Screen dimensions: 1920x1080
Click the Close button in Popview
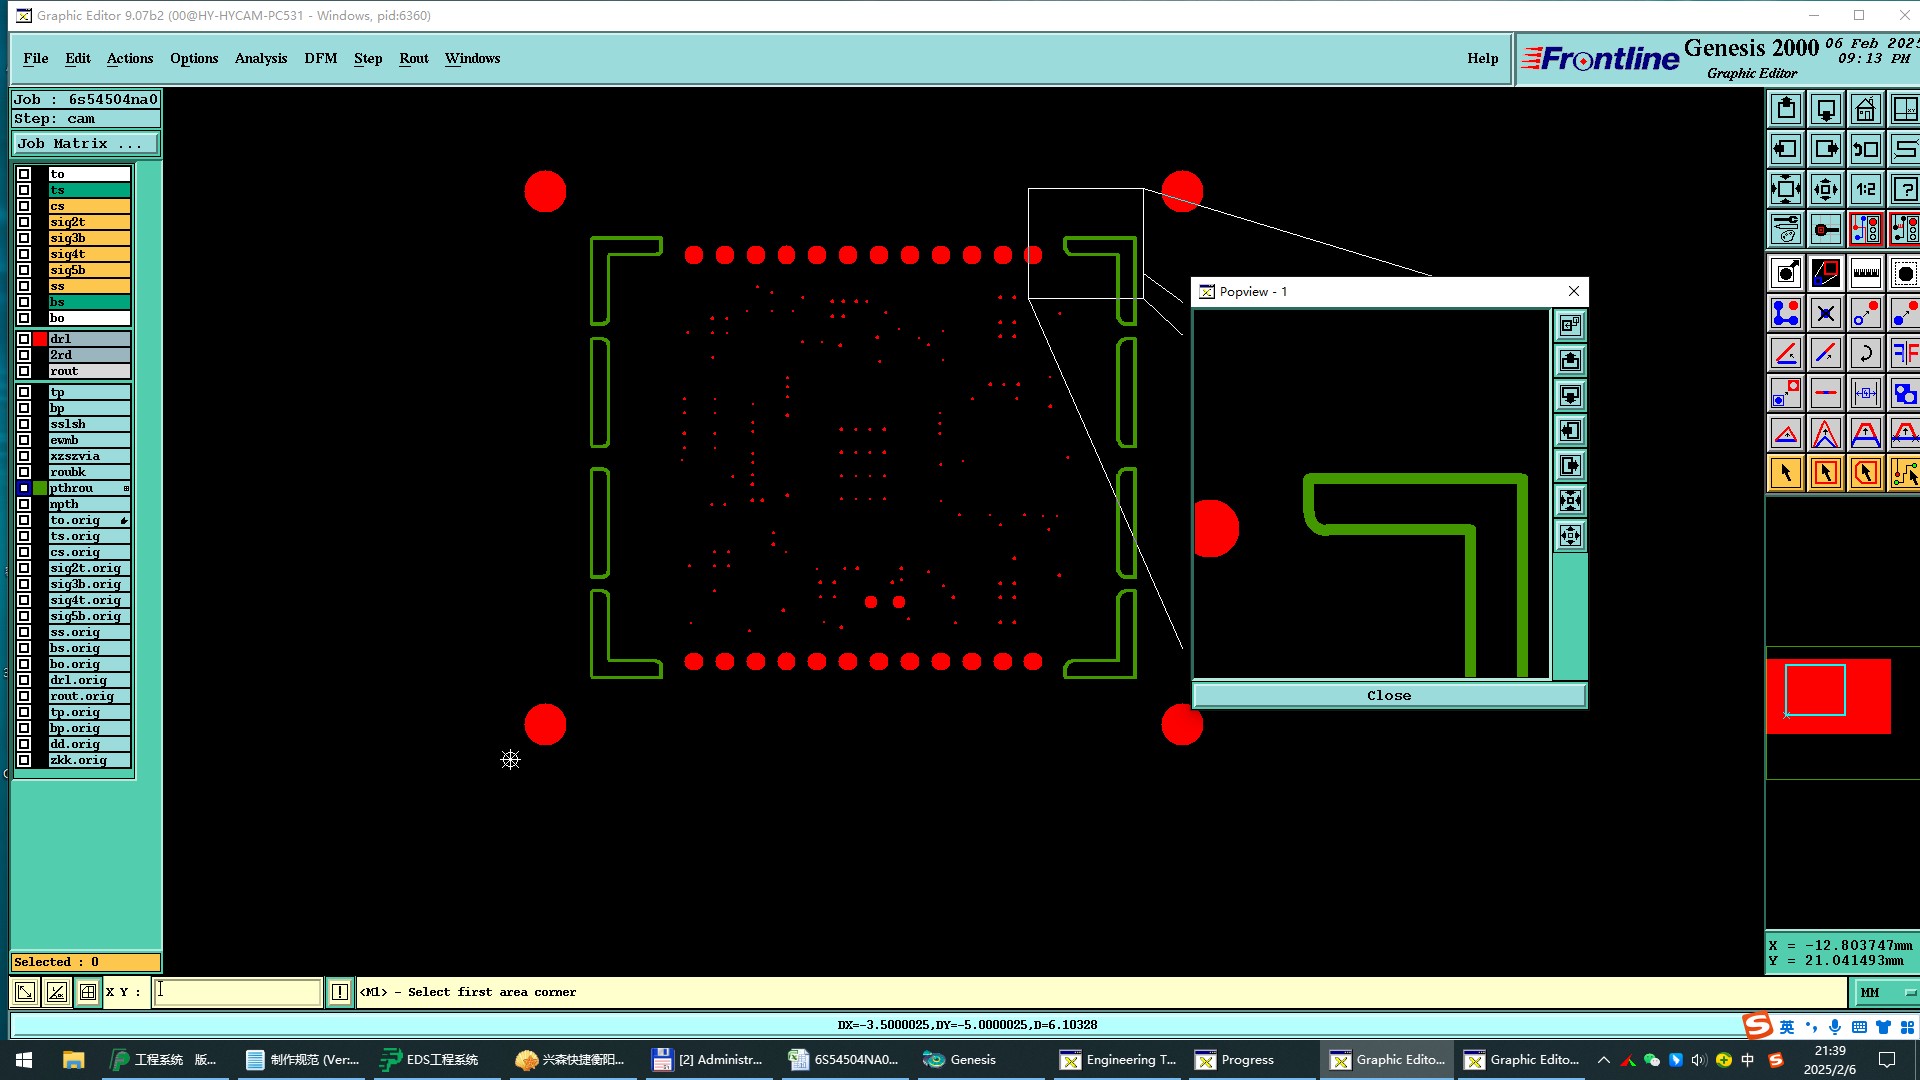point(1388,695)
